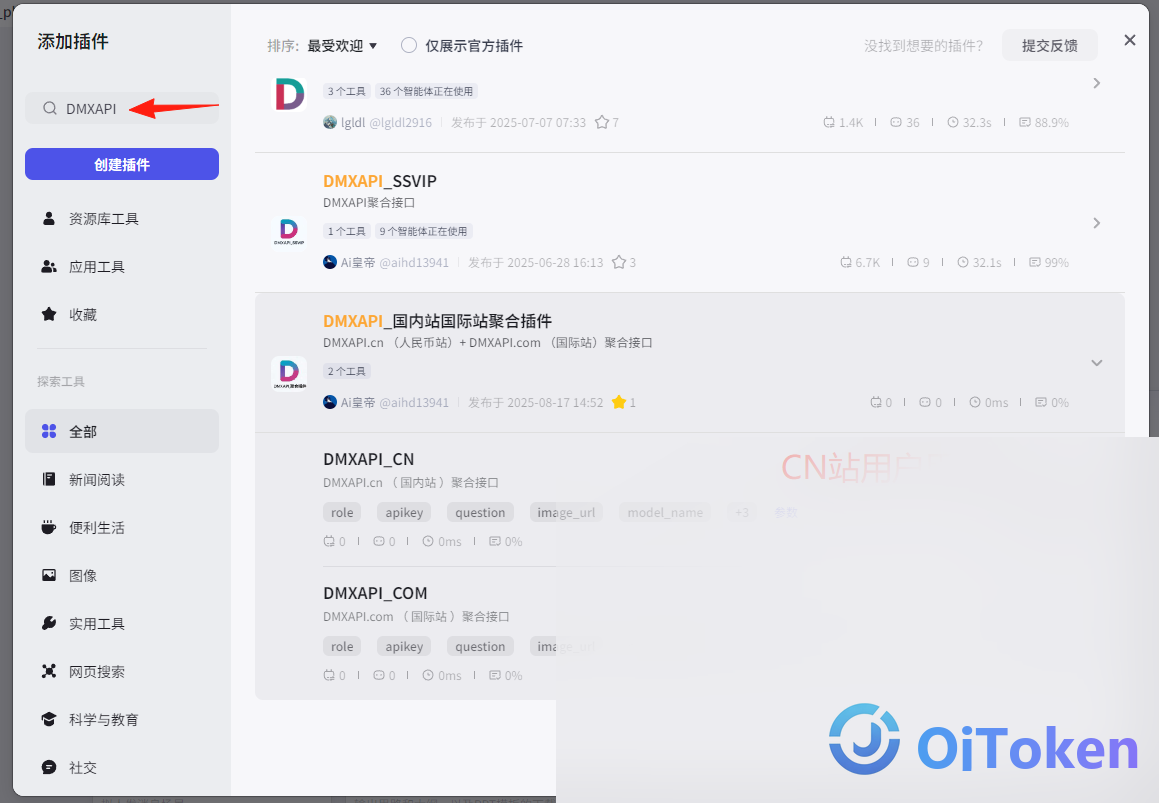Click the search magnifier icon
Viewport: 1159px width, 803px height.
(50, 109)
